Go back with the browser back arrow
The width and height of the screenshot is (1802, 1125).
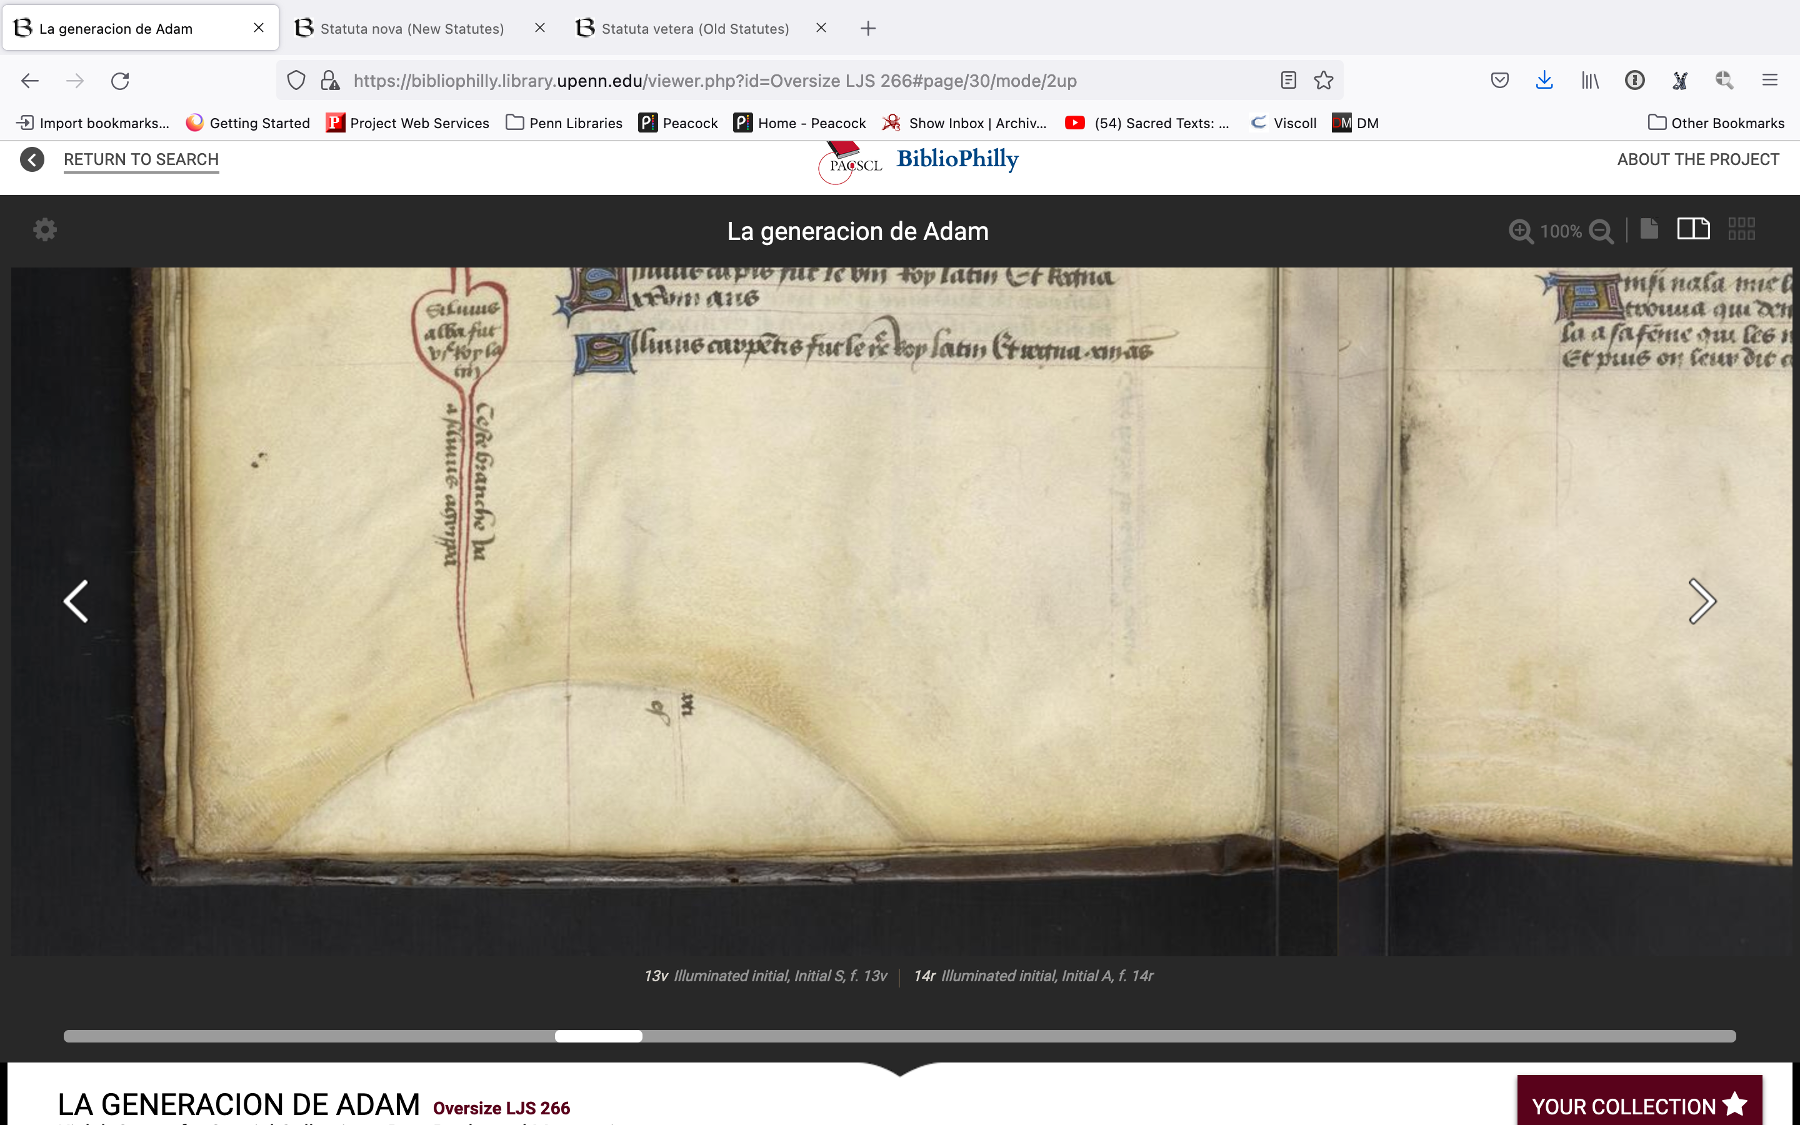[30, 81]
